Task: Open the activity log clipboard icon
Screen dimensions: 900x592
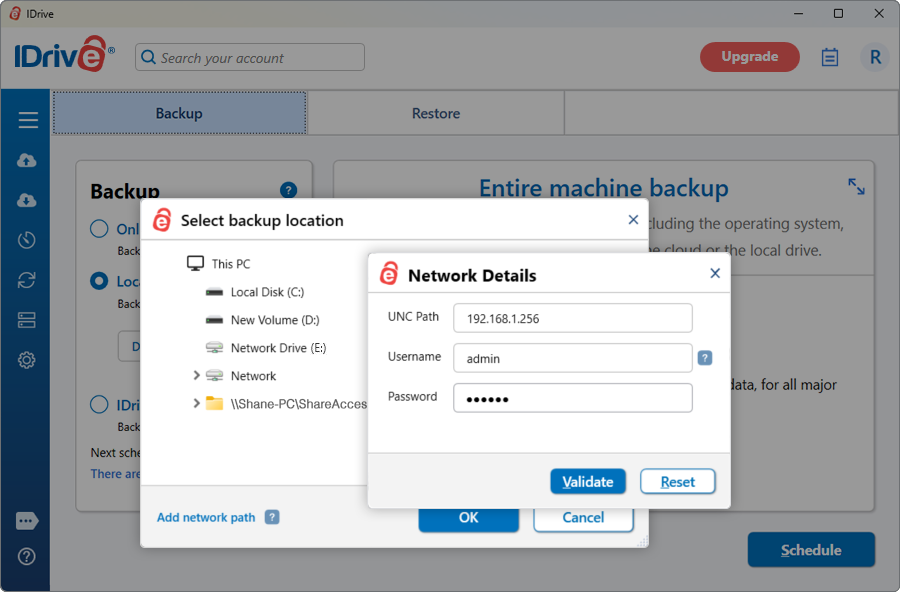Action: (829, 57)
